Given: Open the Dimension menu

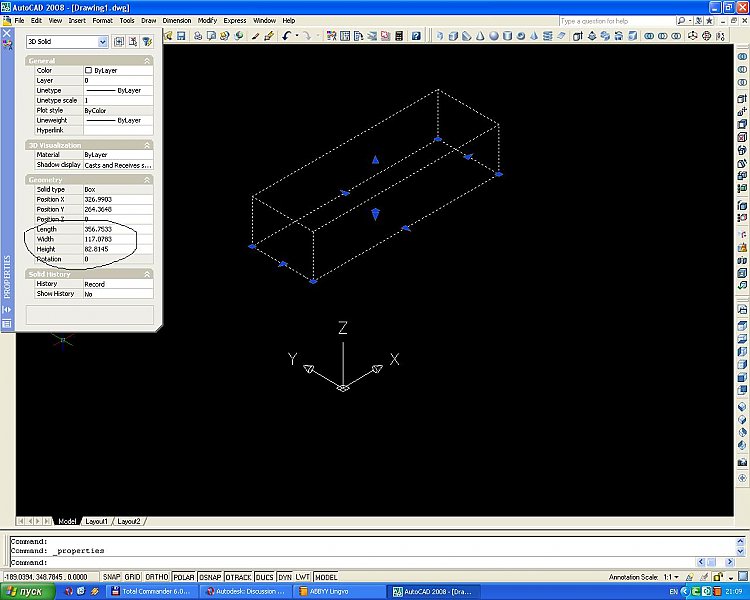Looking at the screenshot, I should tap(176, 21).
